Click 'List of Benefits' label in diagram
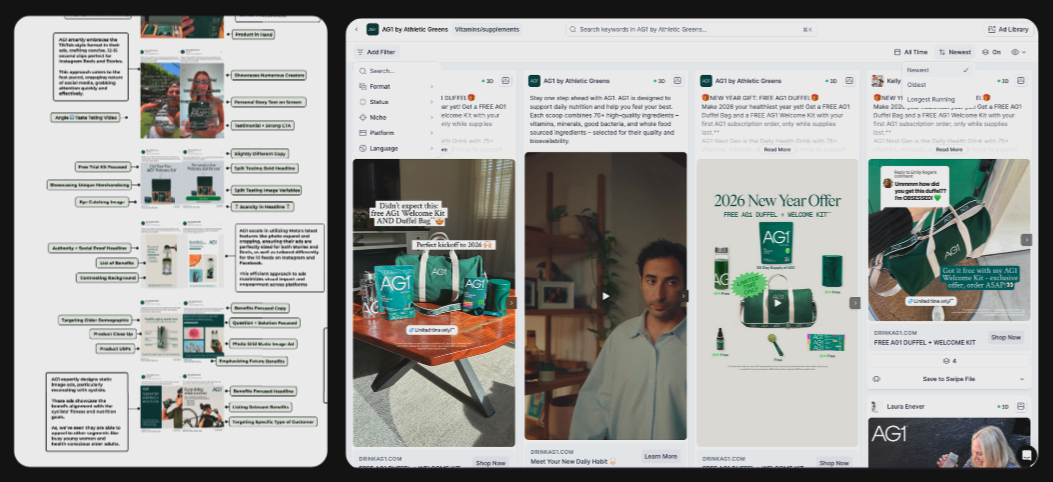 coord(116,262)
